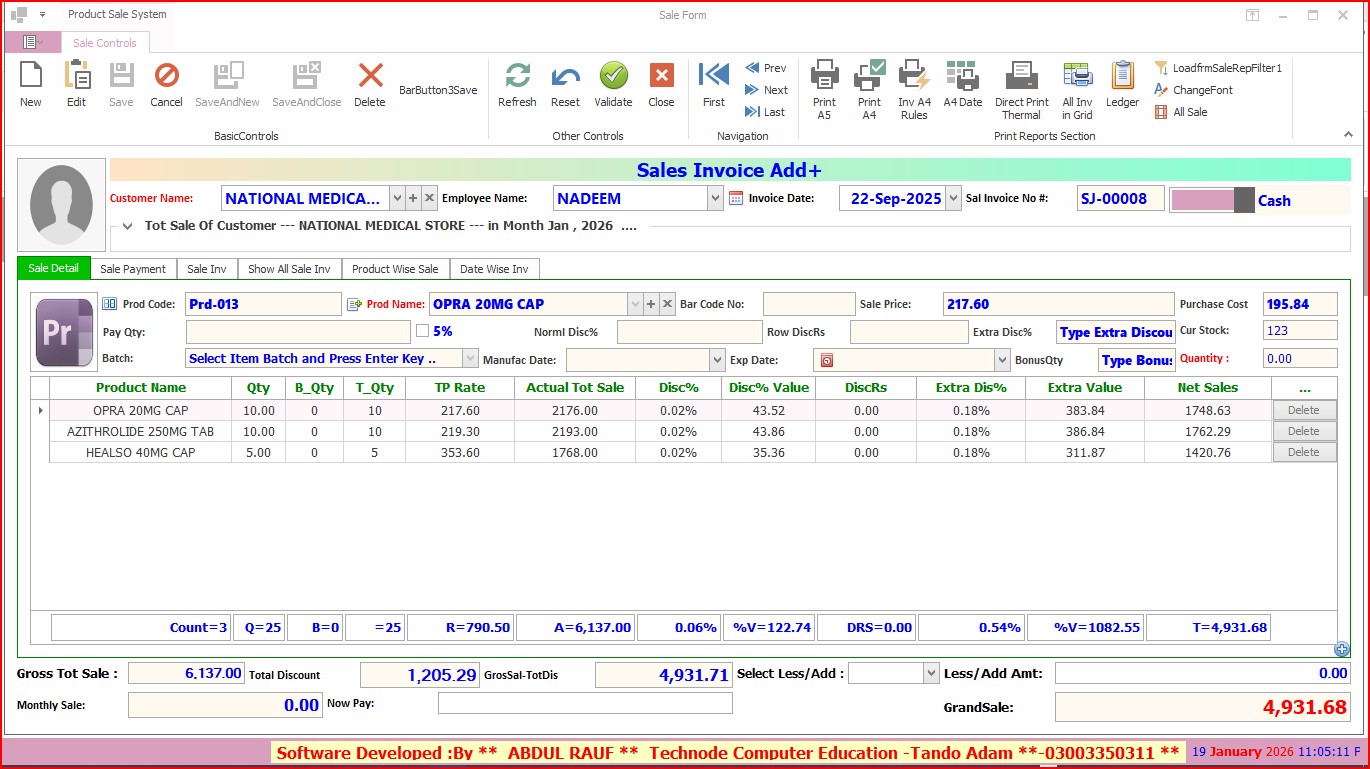
Task: Go to First record navigation icon
Action: [x=714, y=76]
